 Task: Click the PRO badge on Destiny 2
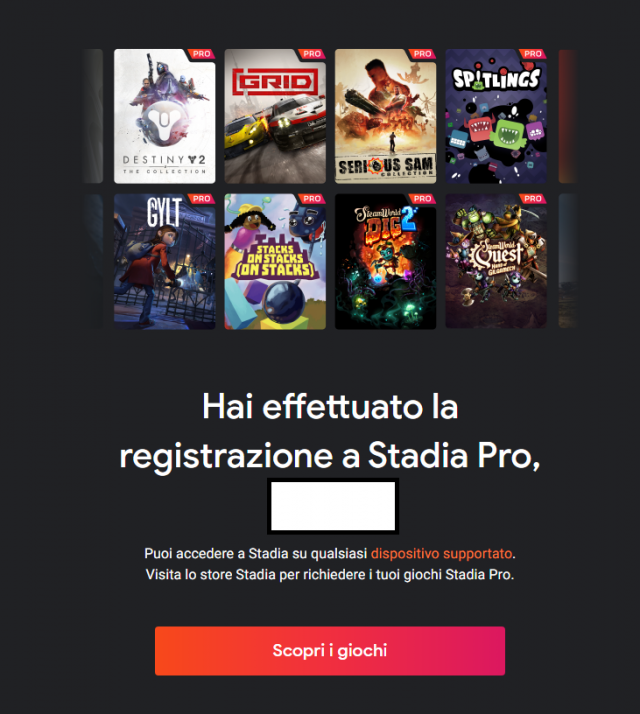201,54
